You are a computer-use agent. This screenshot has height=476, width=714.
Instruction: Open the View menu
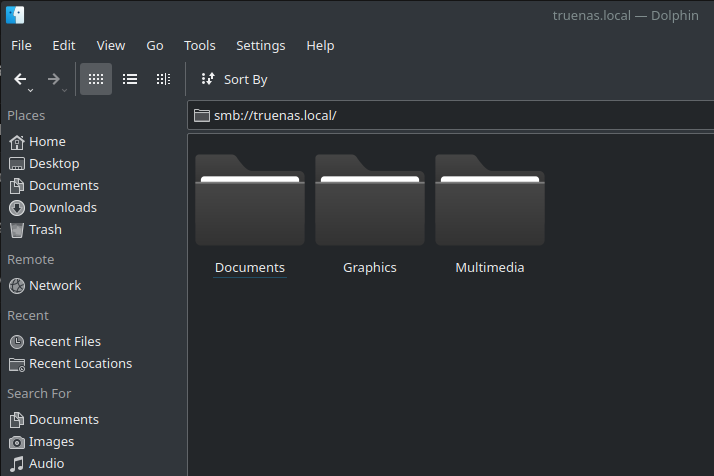pyautogui.click(x=111, y=46)
